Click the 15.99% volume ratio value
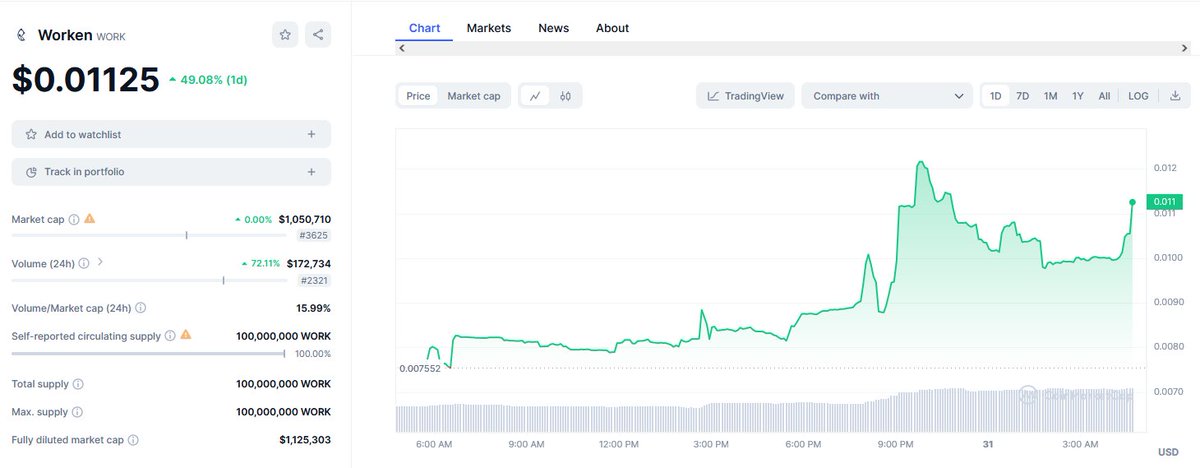1200x468 pixels. (313, 308)
